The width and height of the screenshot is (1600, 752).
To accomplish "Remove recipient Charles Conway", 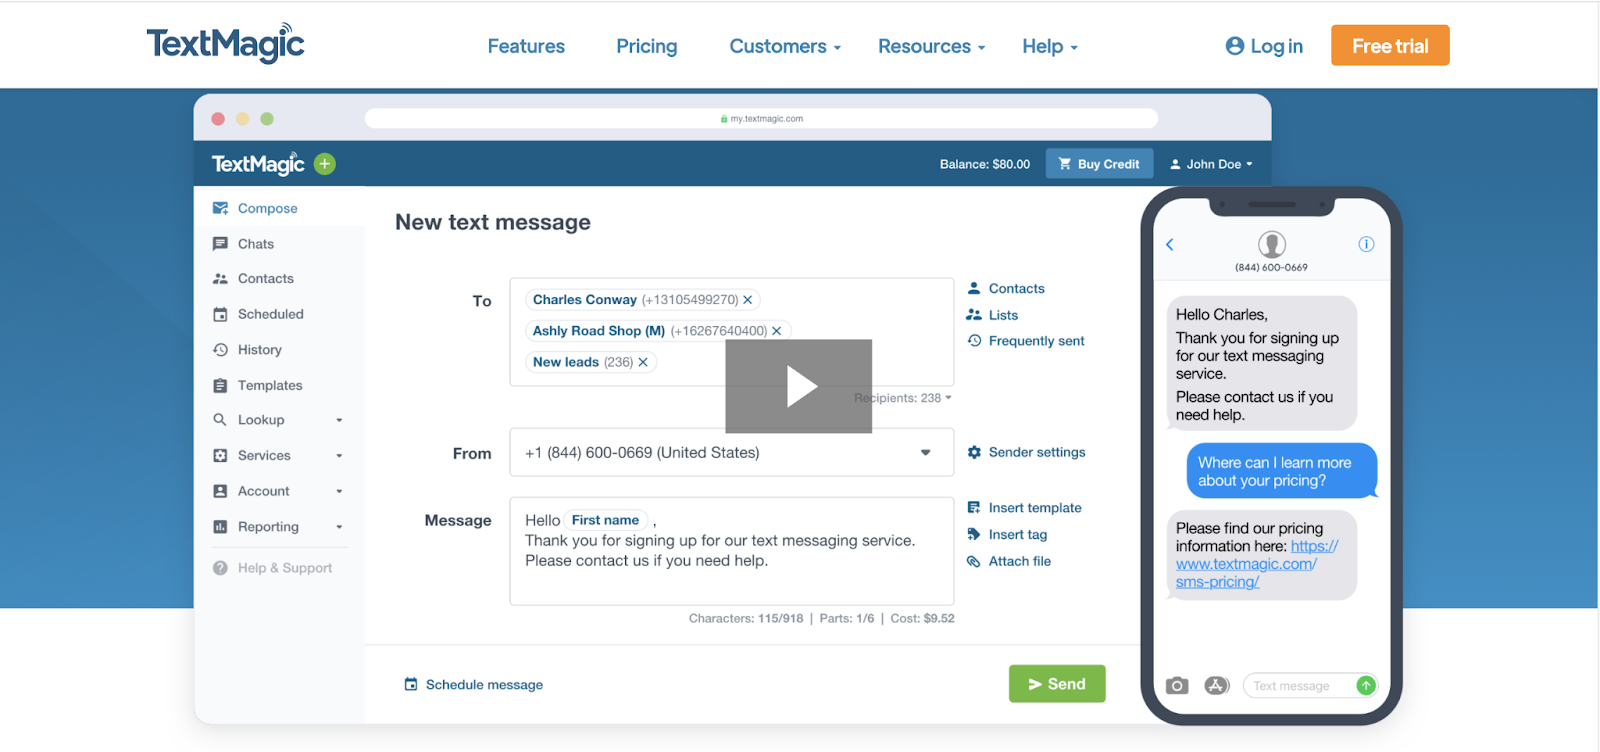I will click(747, 300).
